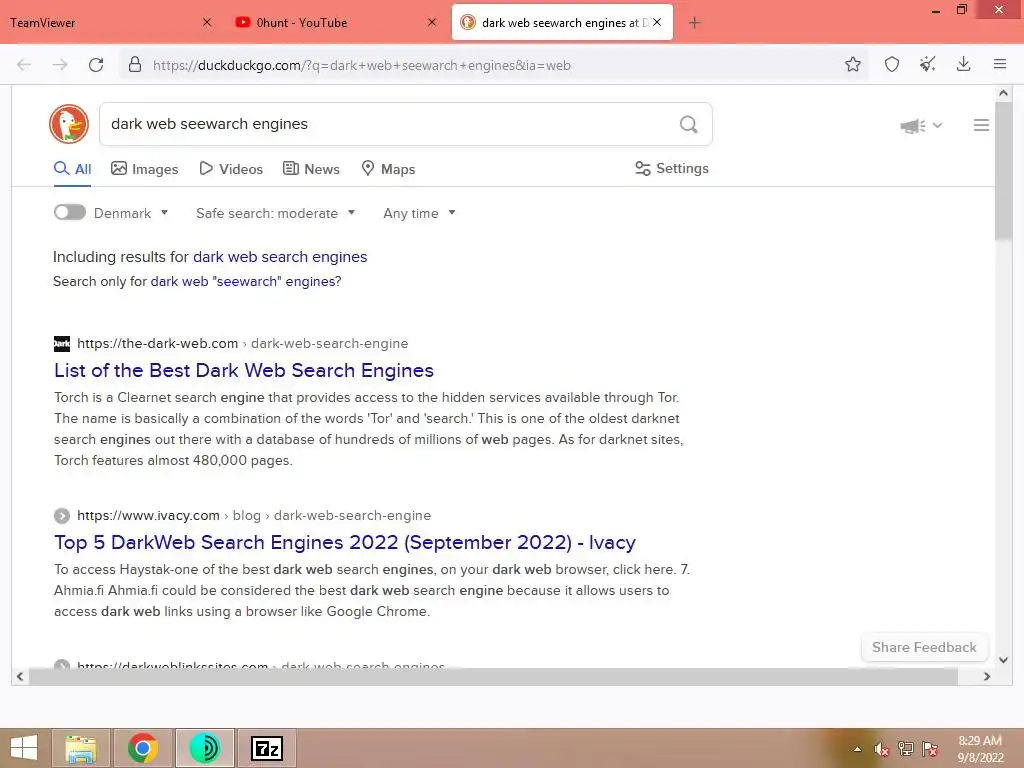
Task: Click the vertical scrollbar down arrow
Action: pos(1003,660)
